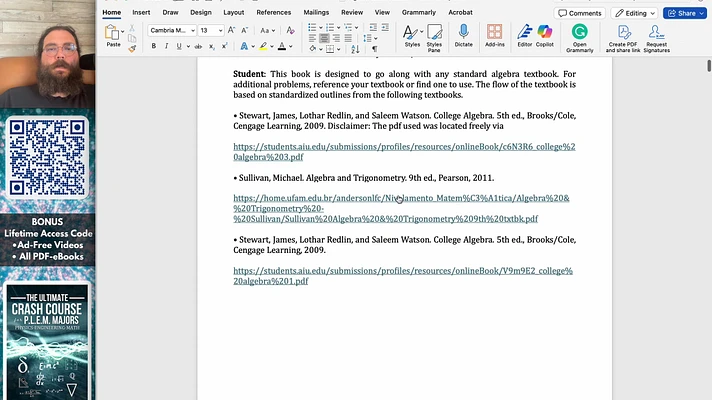Toggle center text alignment
Screen dimensions: 712x400
(324, 39)
